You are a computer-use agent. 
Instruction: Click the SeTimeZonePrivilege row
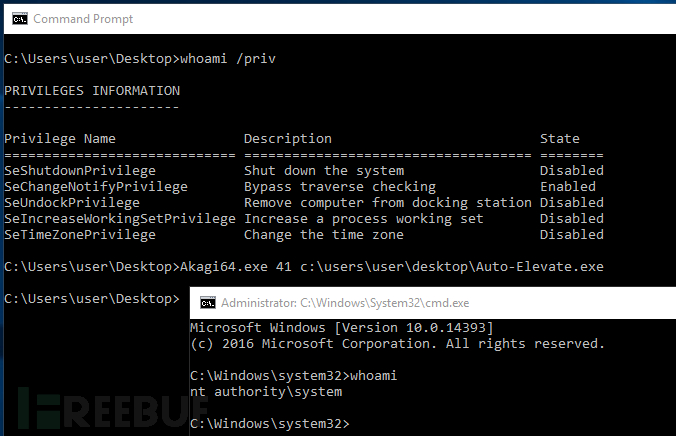point(304,235)
